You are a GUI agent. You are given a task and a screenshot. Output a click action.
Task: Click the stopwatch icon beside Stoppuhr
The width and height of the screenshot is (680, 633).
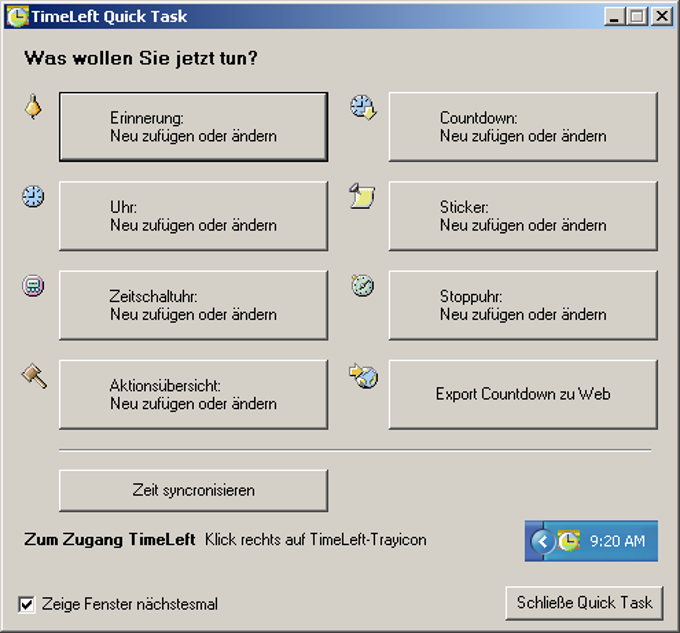[362, 286]
